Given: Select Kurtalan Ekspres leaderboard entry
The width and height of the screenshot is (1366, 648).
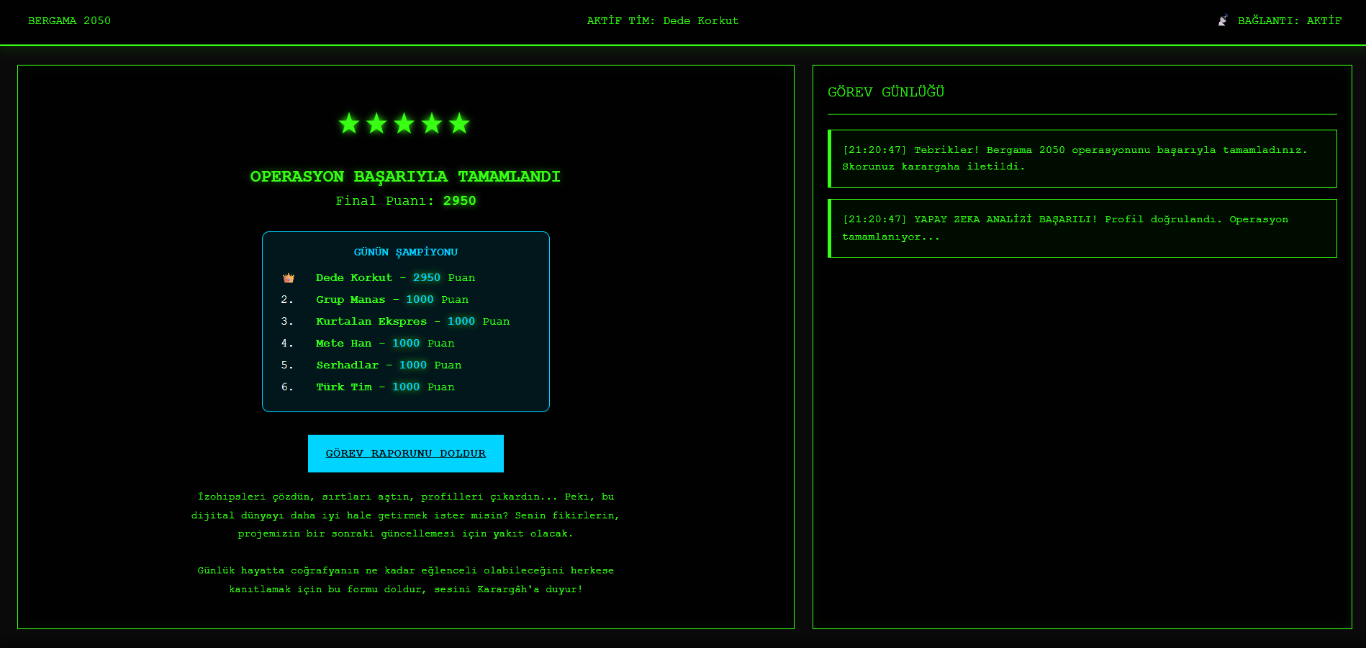Looking at the screenshot, I should coord(412,322).
